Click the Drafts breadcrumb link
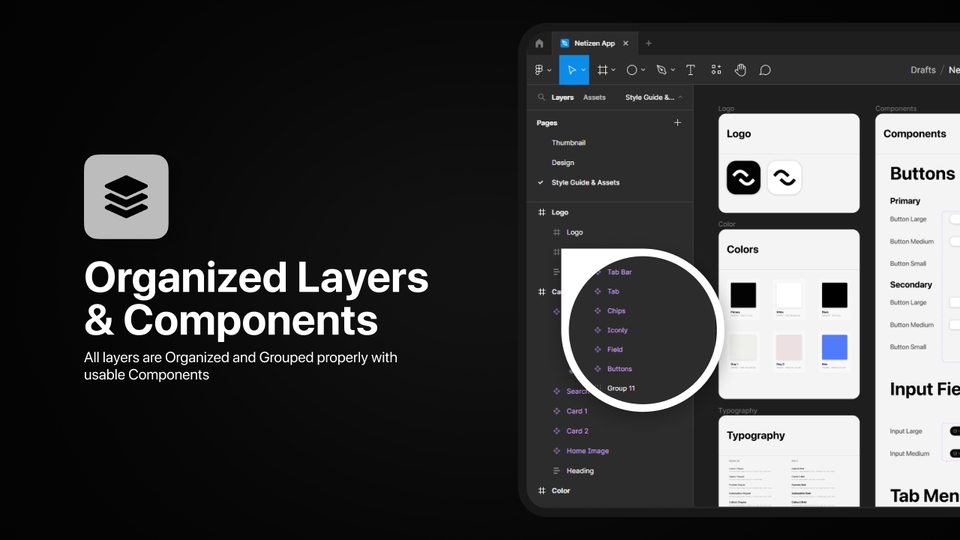 923,70
